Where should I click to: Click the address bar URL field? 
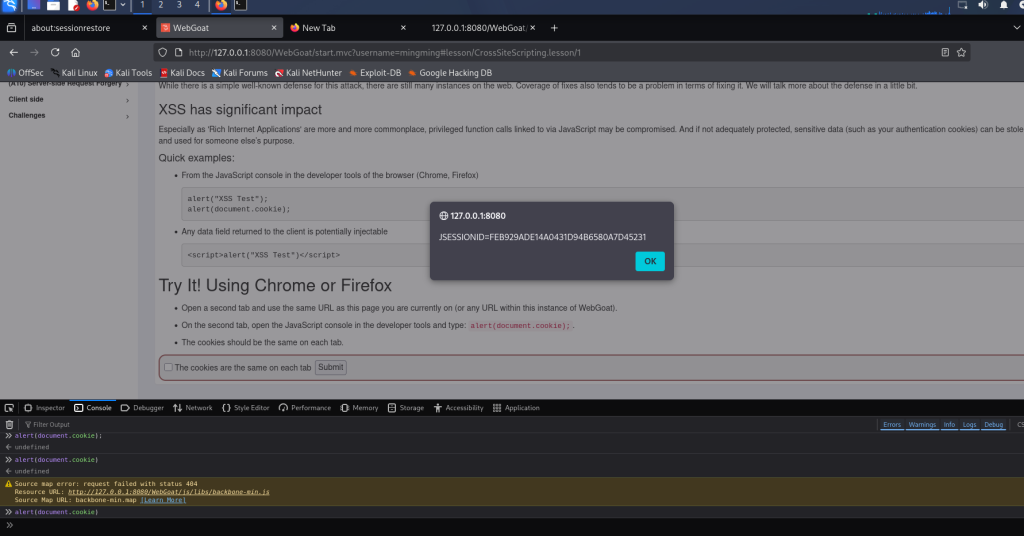coord(560,52)
